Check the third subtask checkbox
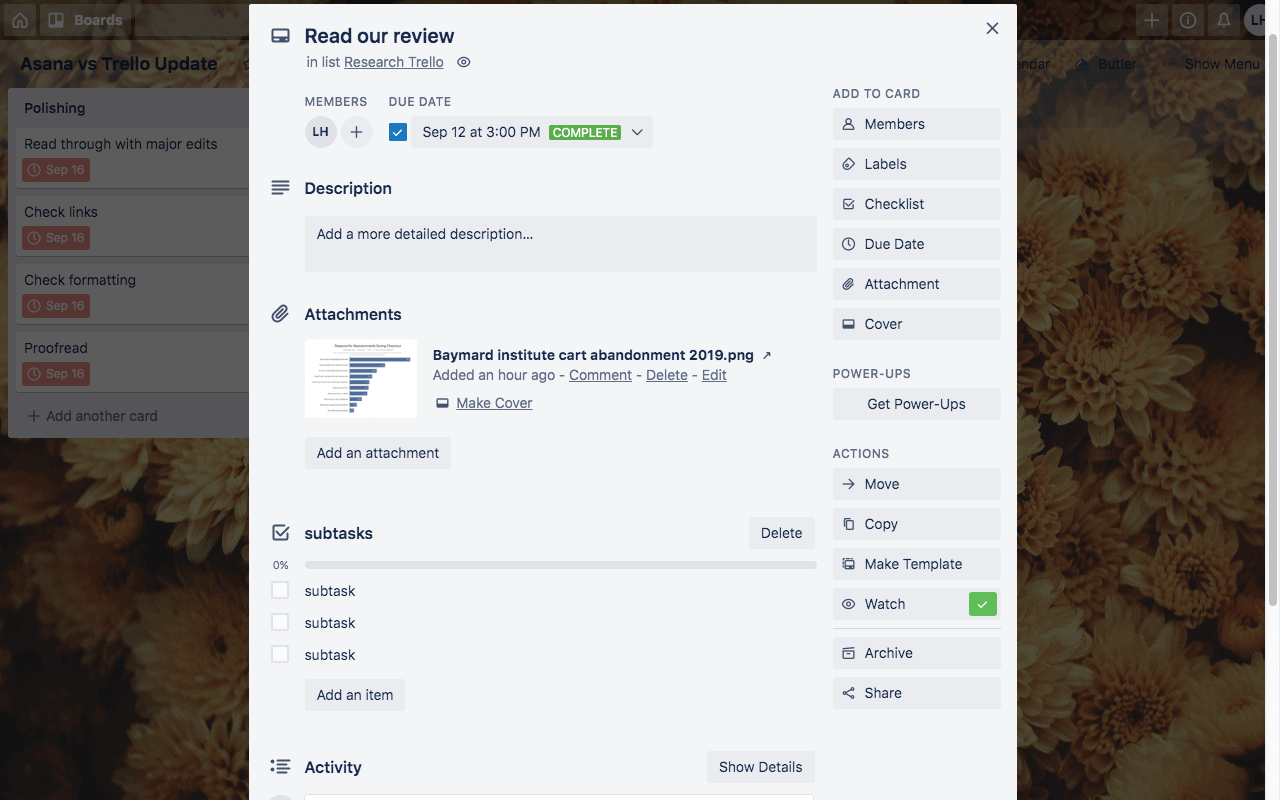1280x800 pixels. (x=280, y=654)
